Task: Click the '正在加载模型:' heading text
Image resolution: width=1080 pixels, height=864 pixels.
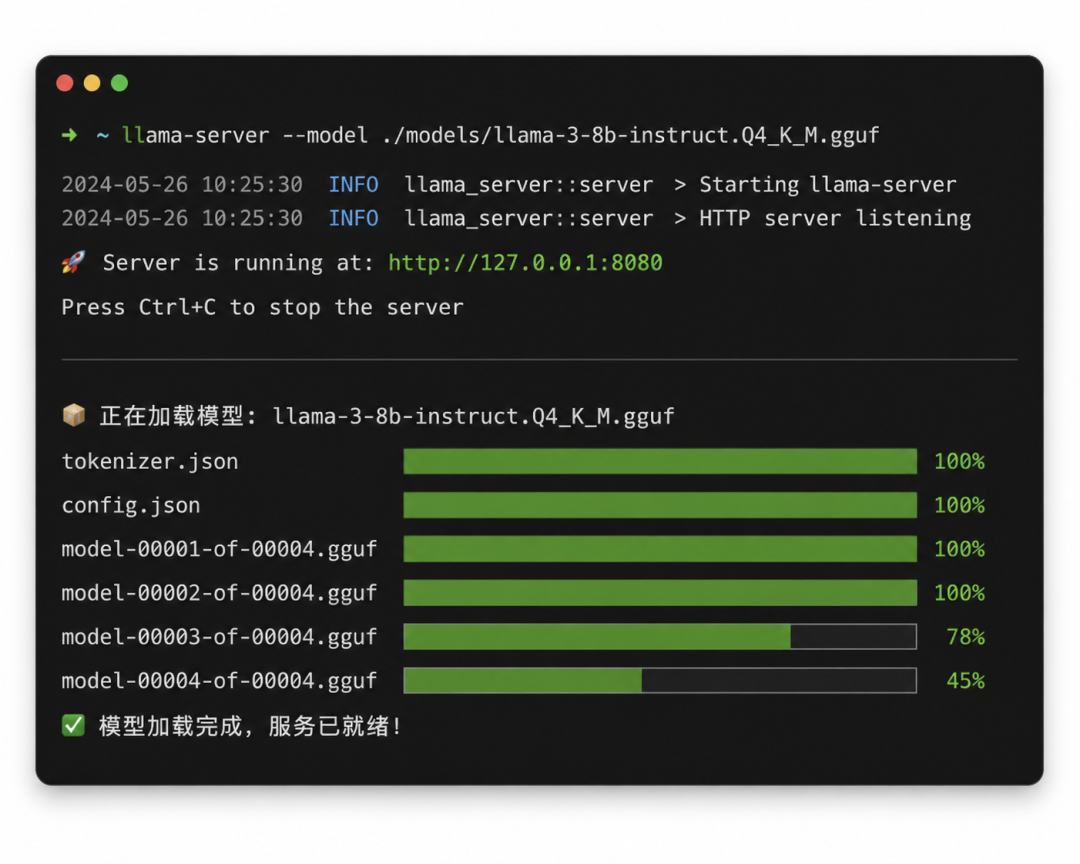Action: pyautogui.click(x=178, y=415)
